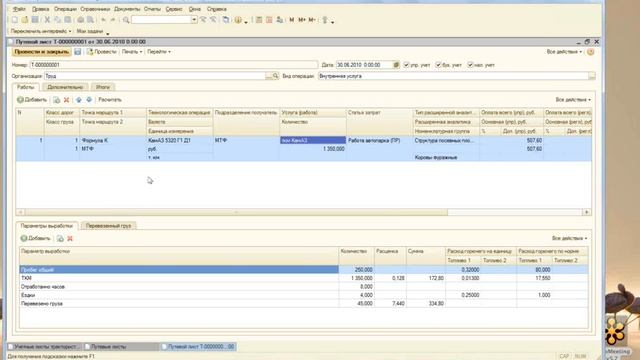Click the Save diskette icon in main toolbar
The image size is (640, 360).
click(35, 20)
